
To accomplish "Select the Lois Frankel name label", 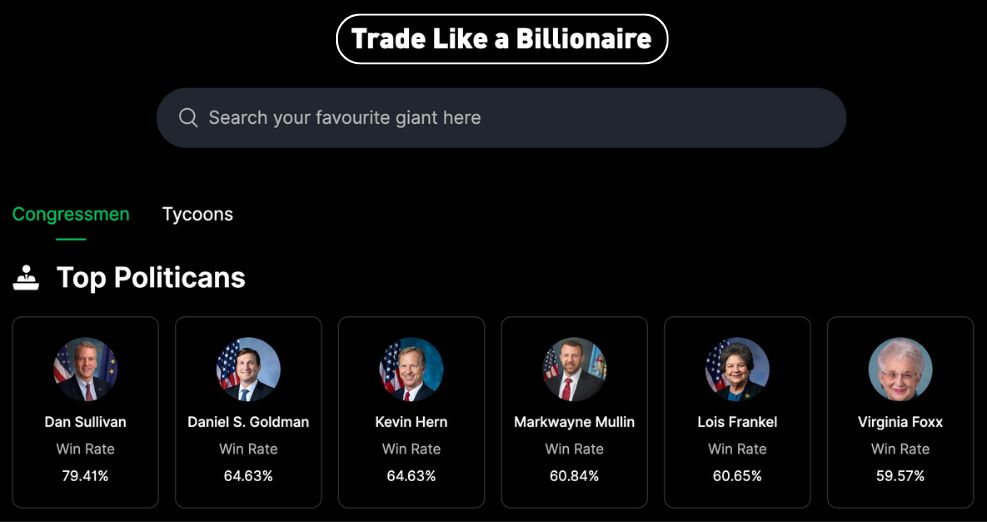I will 737,422.
